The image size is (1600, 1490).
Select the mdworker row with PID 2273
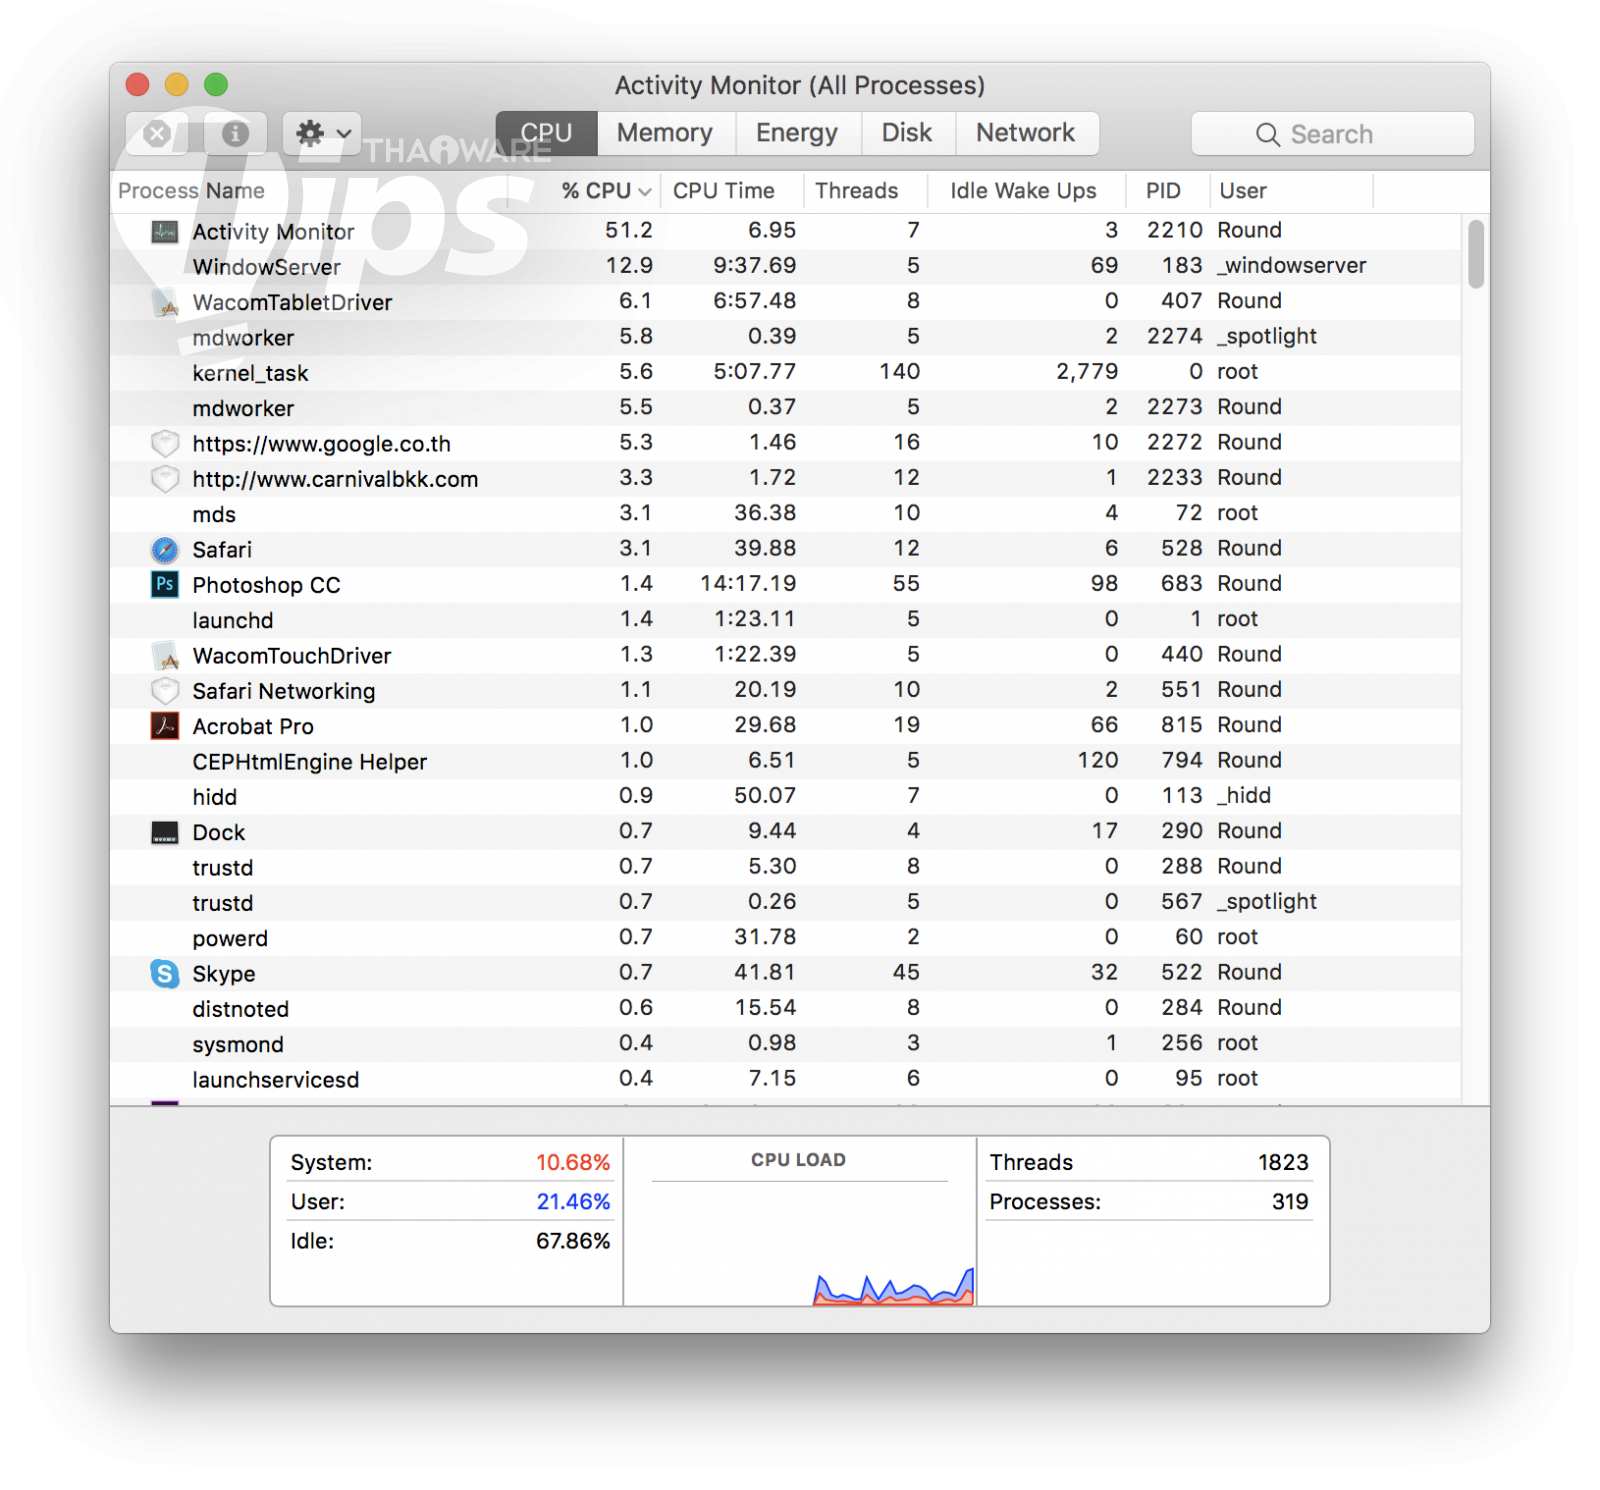click(785, 408)
